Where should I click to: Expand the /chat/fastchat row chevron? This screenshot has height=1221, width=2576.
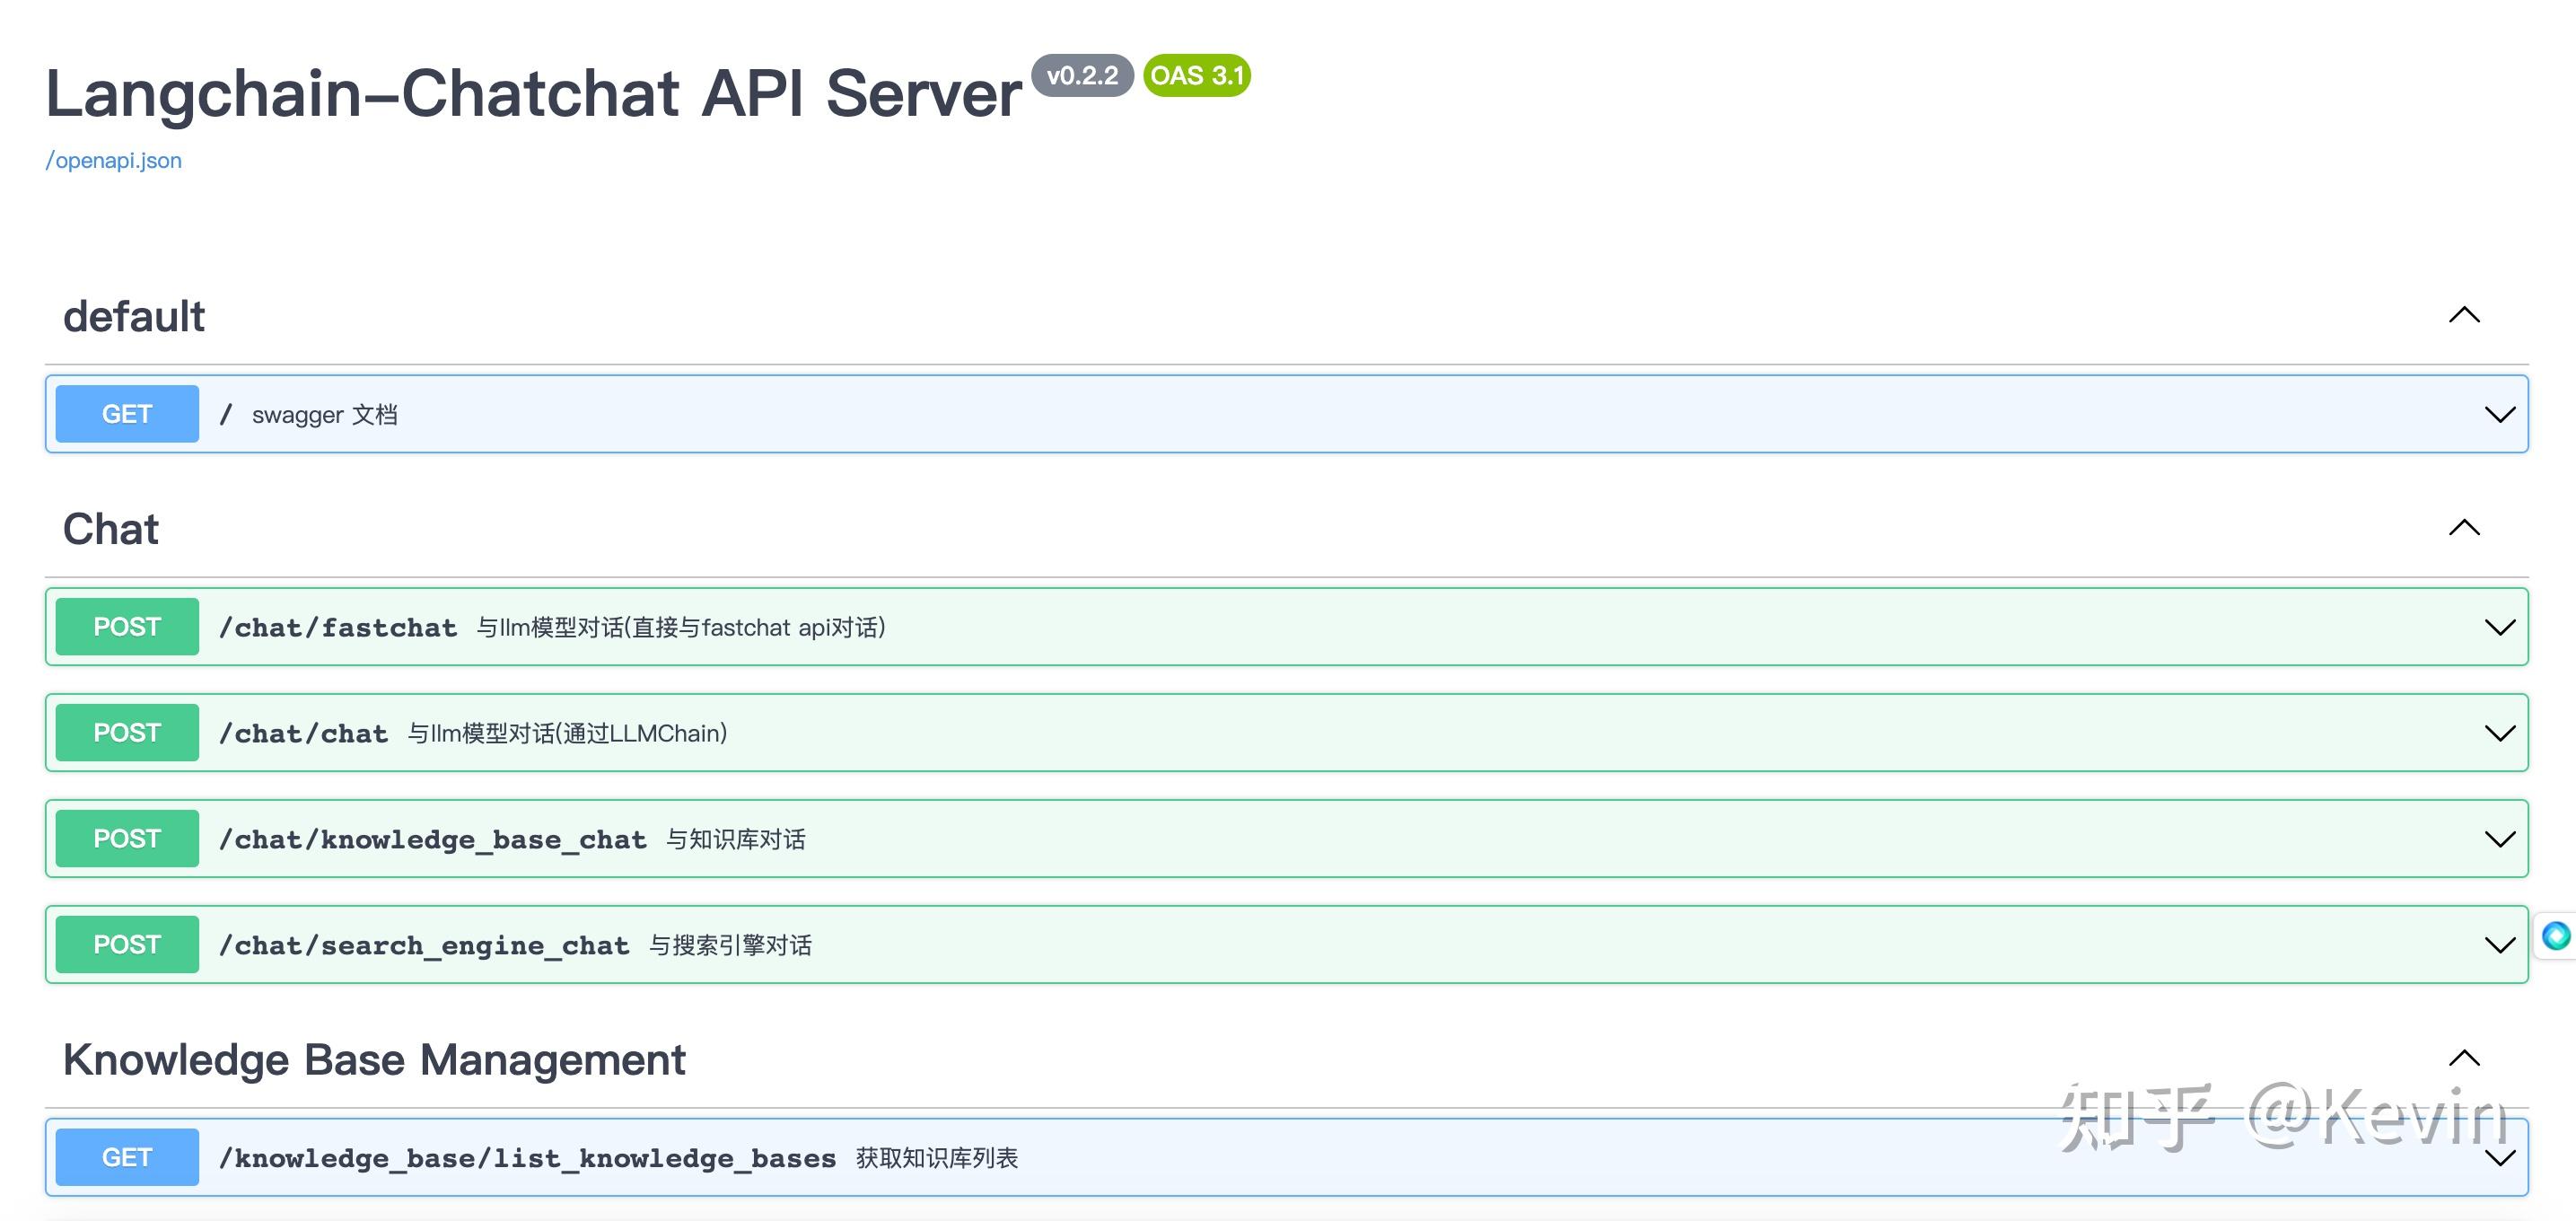pos(2499,628)
